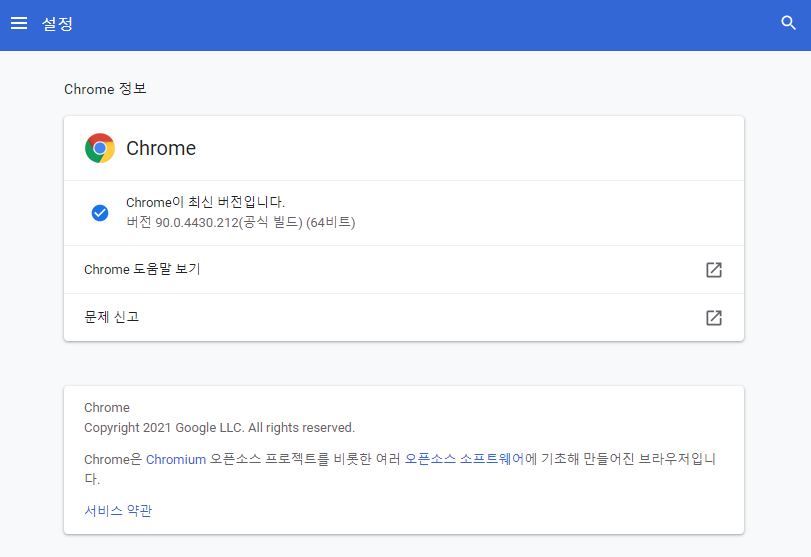Follow the 오픈소스 소프트웨어 link
This screenshot has height=557, width=811.
click(464, 459)
